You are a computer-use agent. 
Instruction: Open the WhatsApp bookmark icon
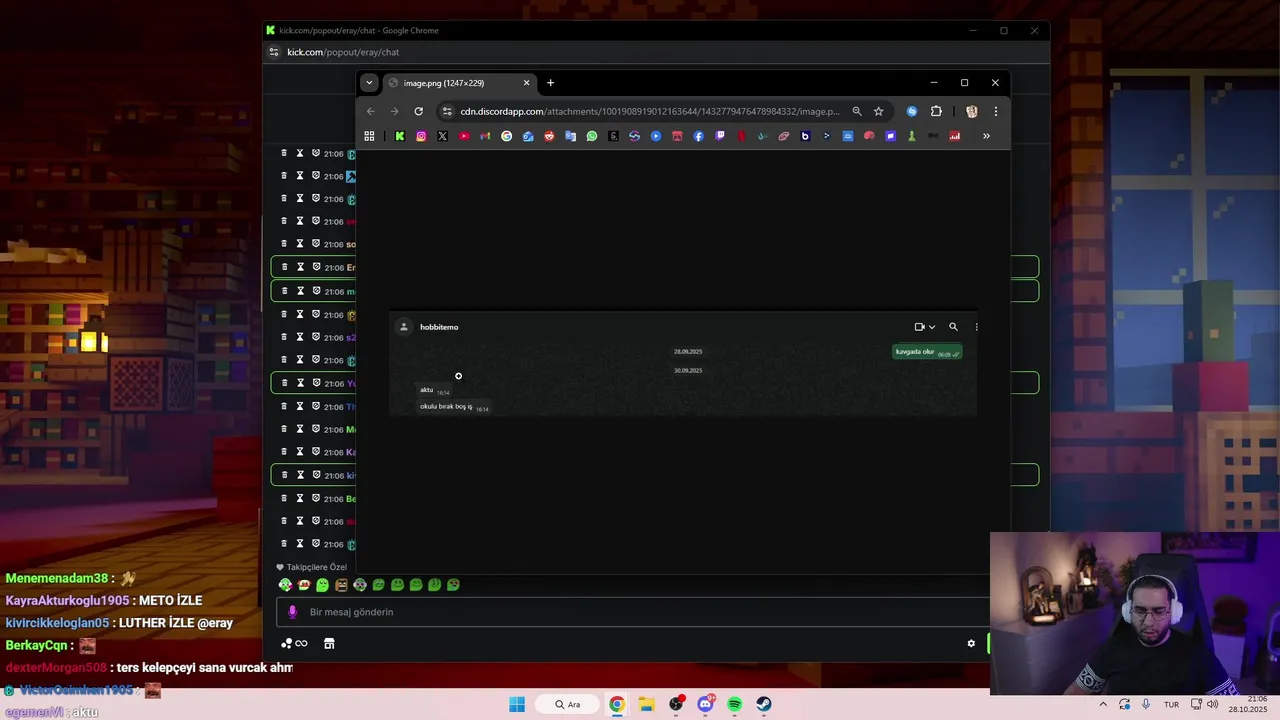click(x=592, y=136)
